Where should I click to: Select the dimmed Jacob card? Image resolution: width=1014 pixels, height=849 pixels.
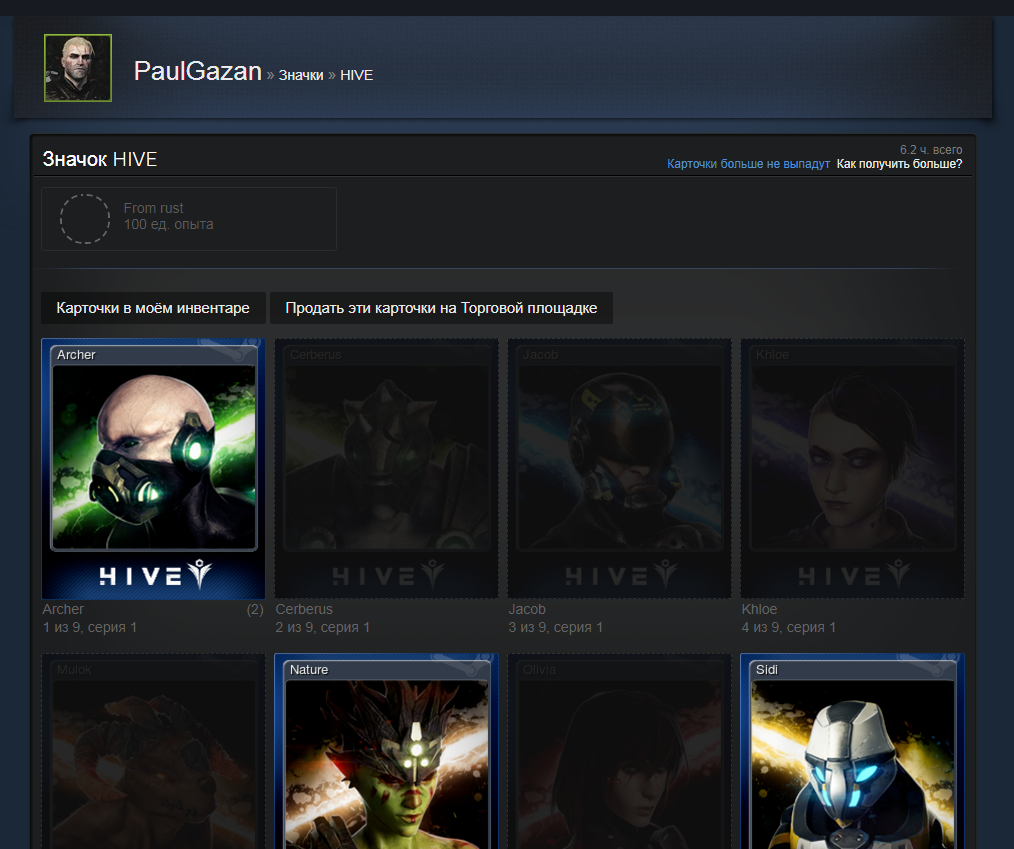pos(620,469)
